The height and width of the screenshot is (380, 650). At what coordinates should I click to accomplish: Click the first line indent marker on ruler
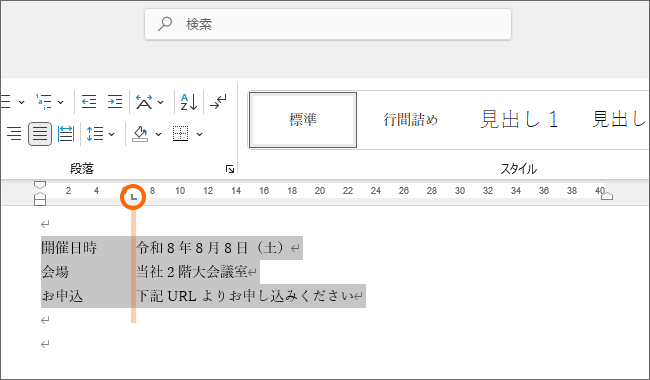point(40,185)
